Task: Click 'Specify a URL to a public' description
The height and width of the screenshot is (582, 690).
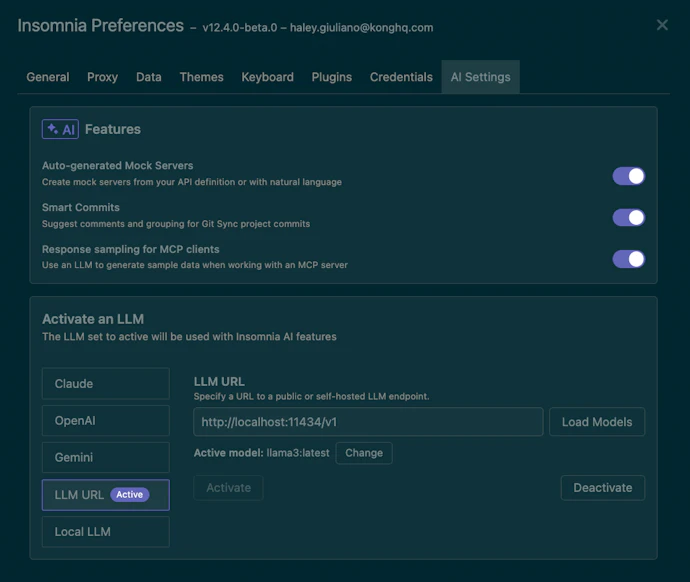Action: 311,396
